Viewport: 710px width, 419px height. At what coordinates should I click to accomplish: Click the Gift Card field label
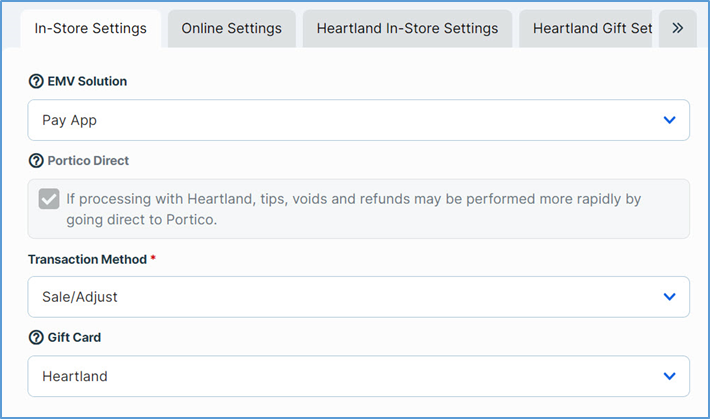click(x=74, y=338)
